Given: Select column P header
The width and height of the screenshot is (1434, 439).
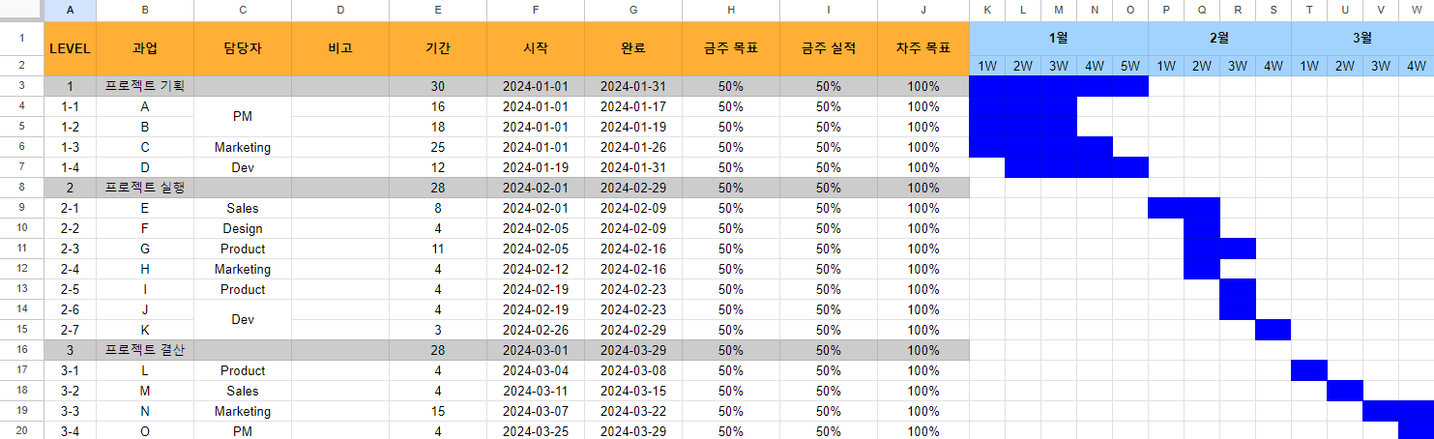Looking at the screenshot, I should tap(1166, 10).
